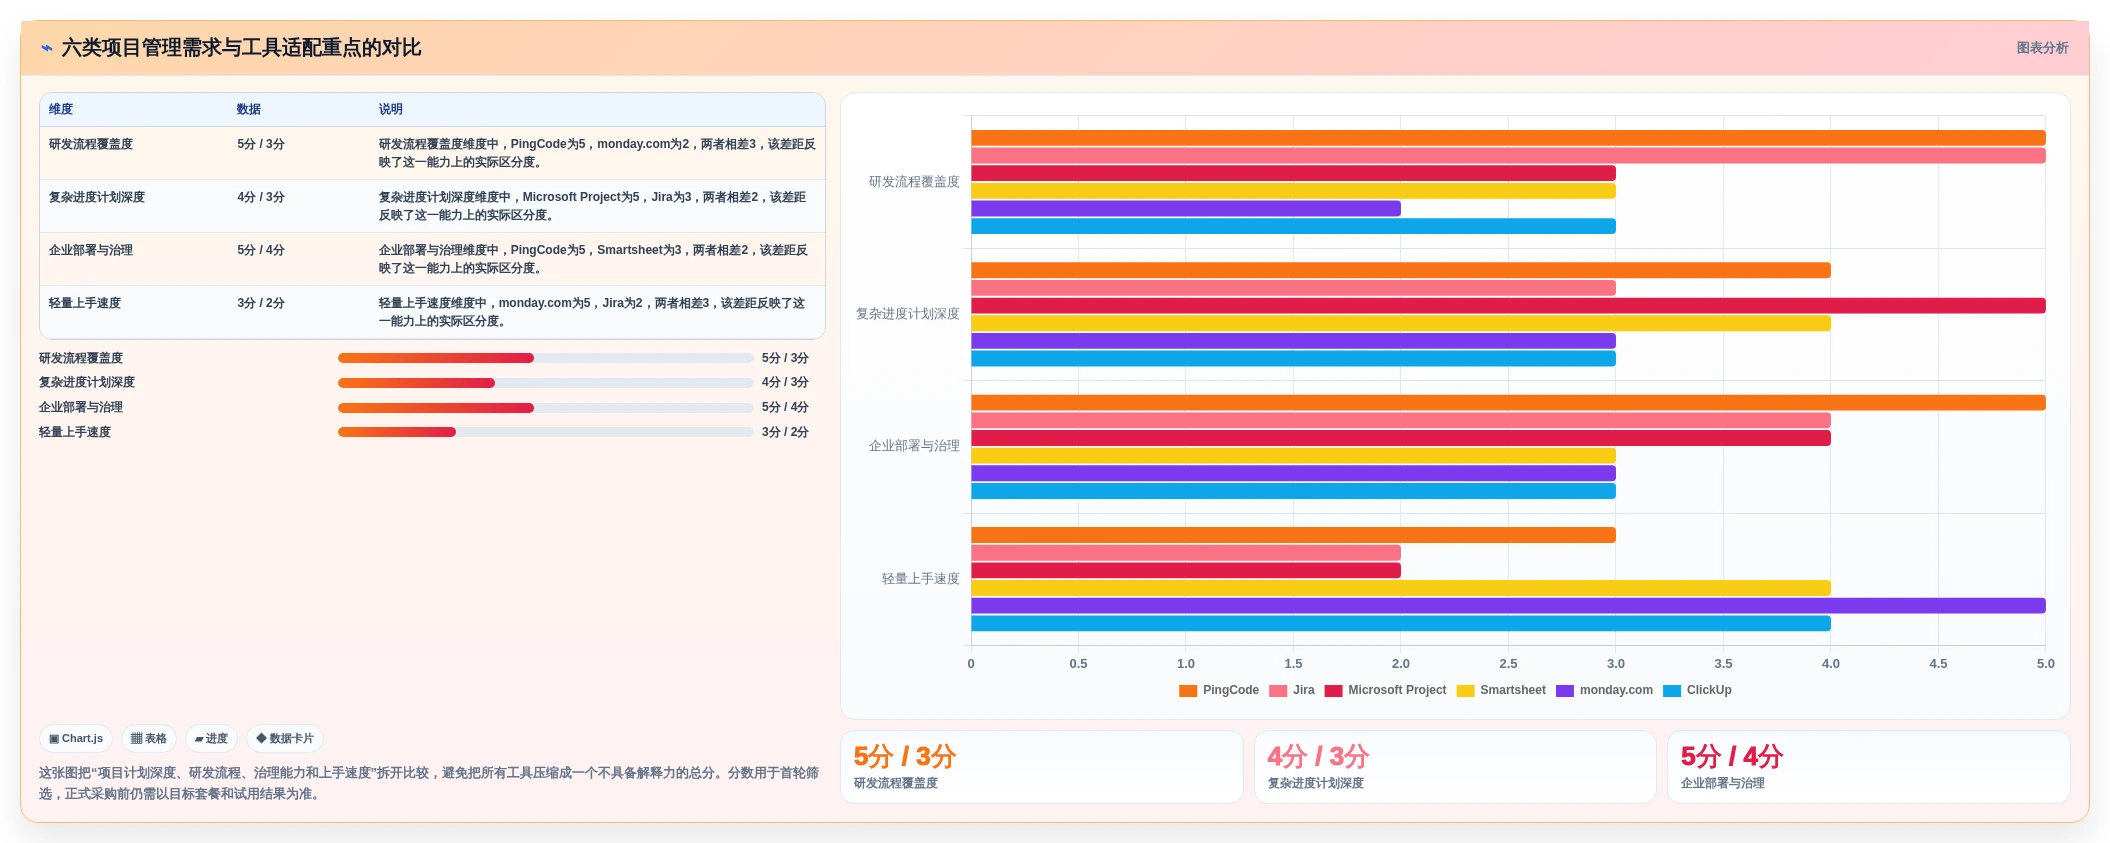The height and width of the screenshot is (843, 2110).
Task: Click the 企业部署与治理 progress bar
Action: click(x=546, y=408)
